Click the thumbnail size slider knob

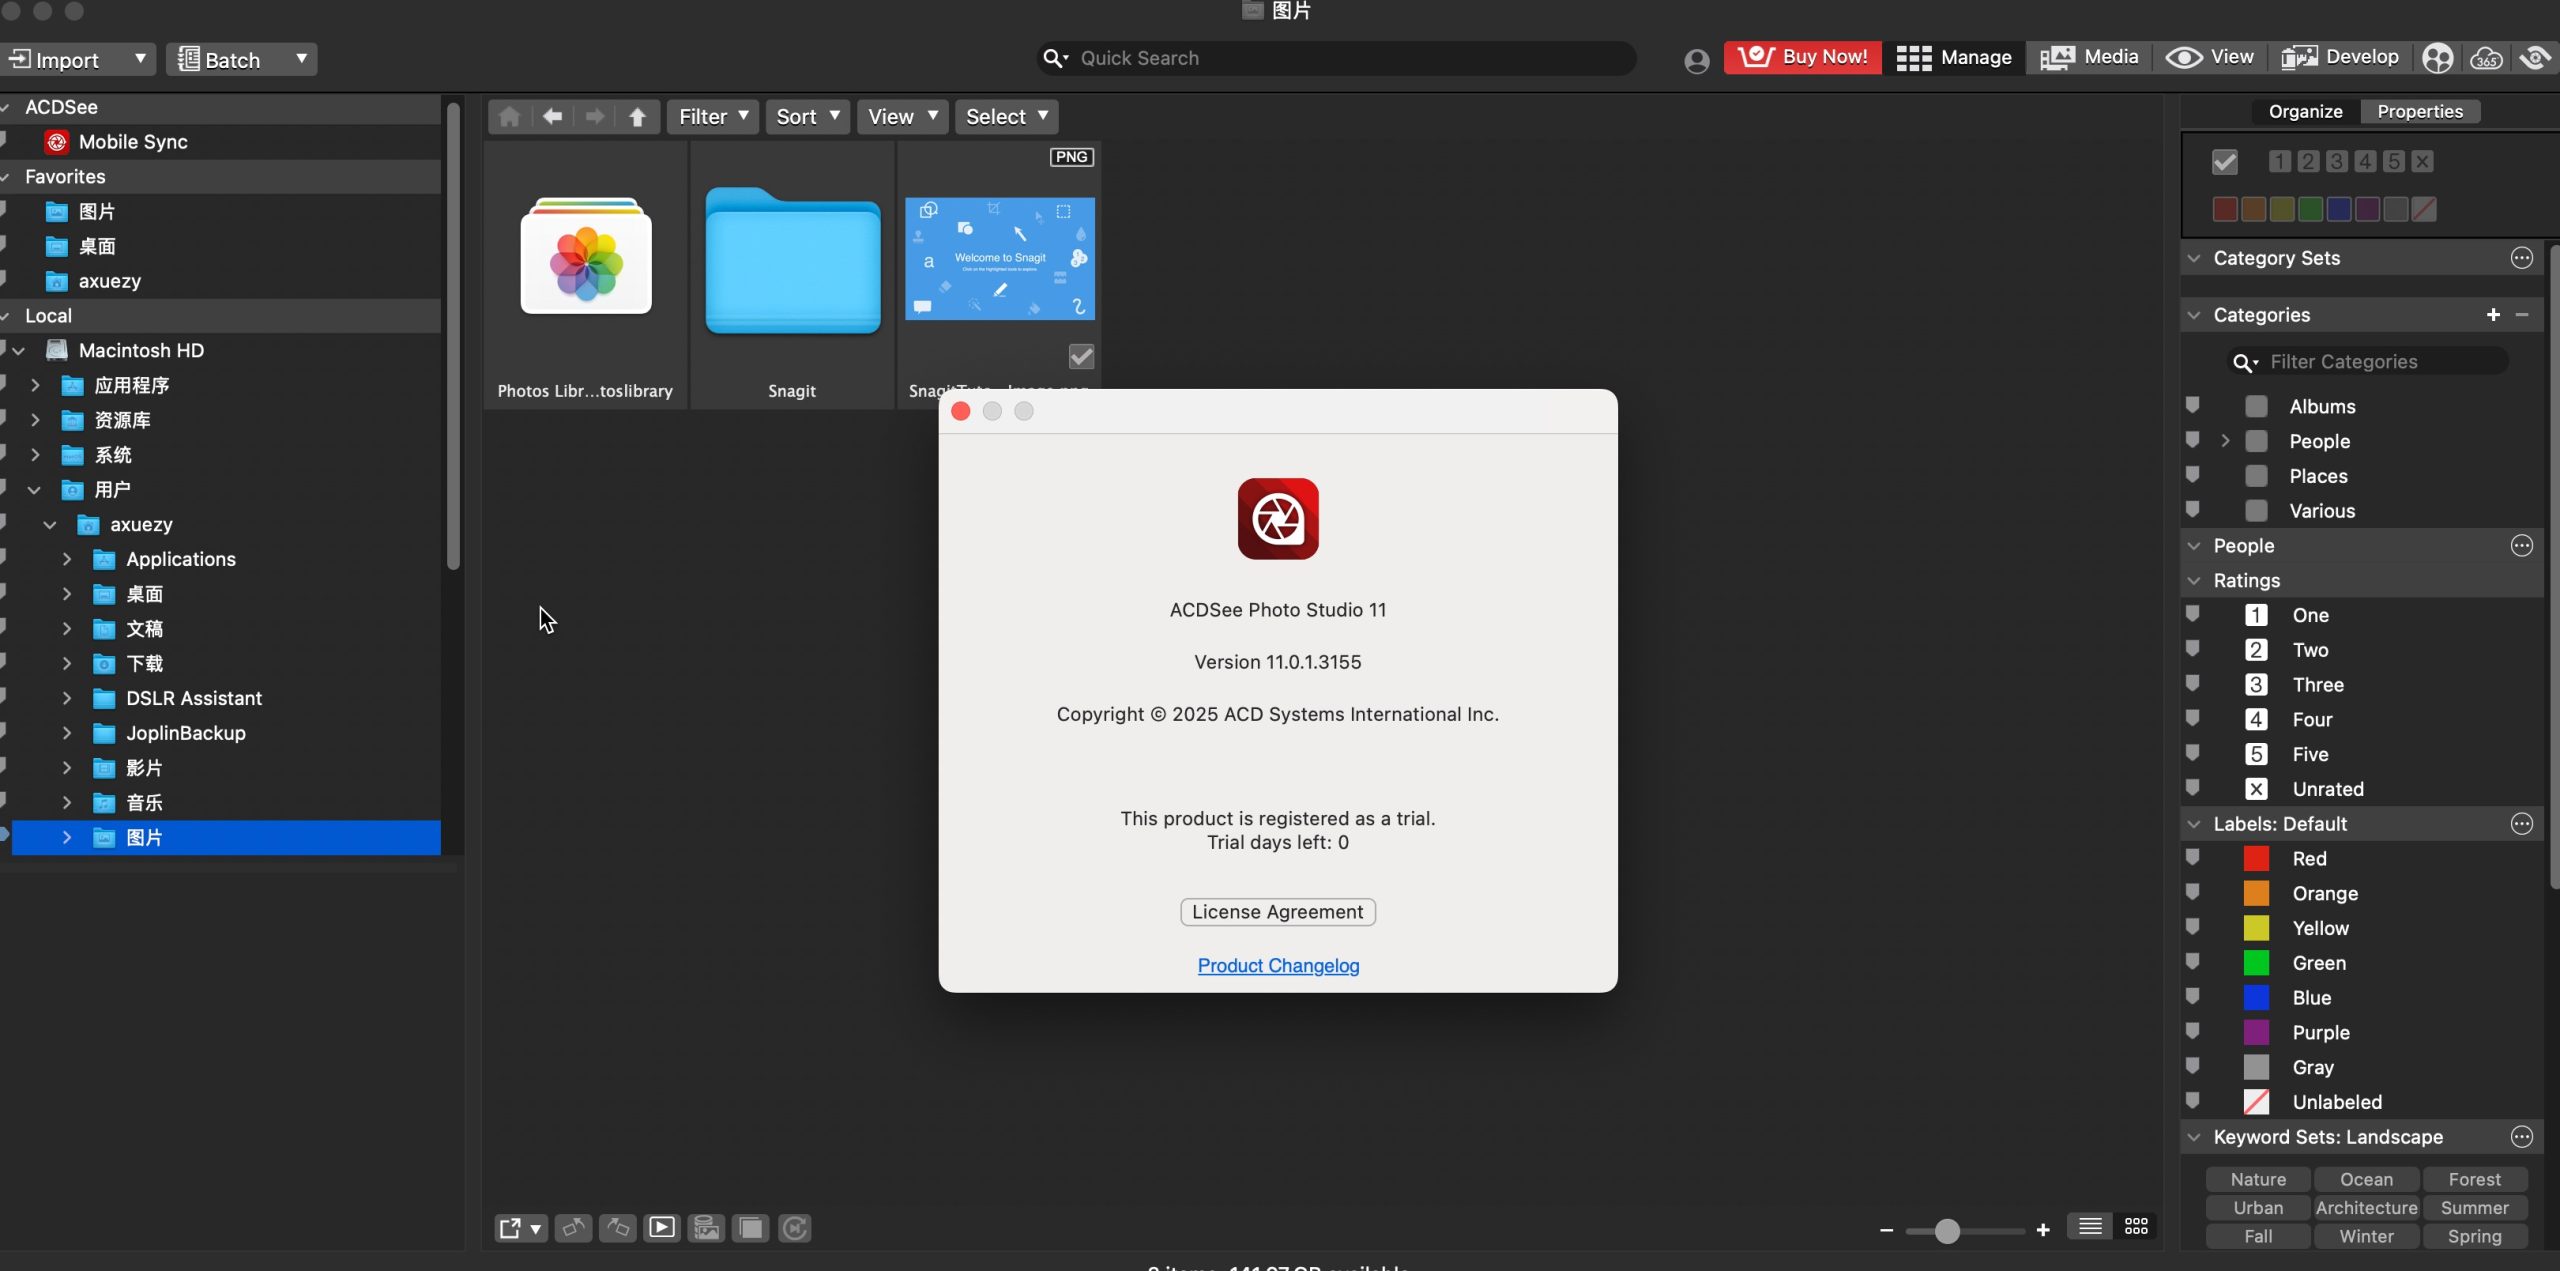tap(1946, 1231)
